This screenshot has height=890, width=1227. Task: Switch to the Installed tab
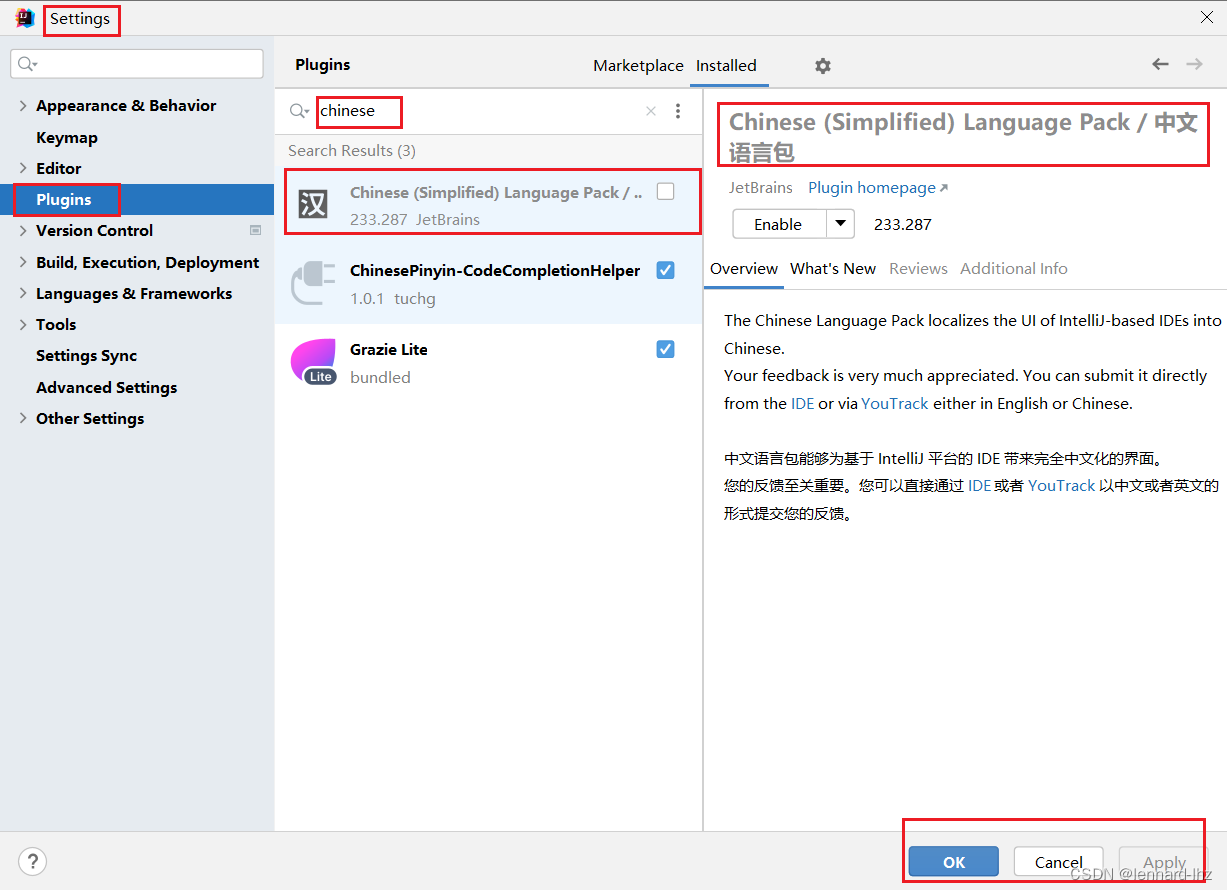(726, 65)
